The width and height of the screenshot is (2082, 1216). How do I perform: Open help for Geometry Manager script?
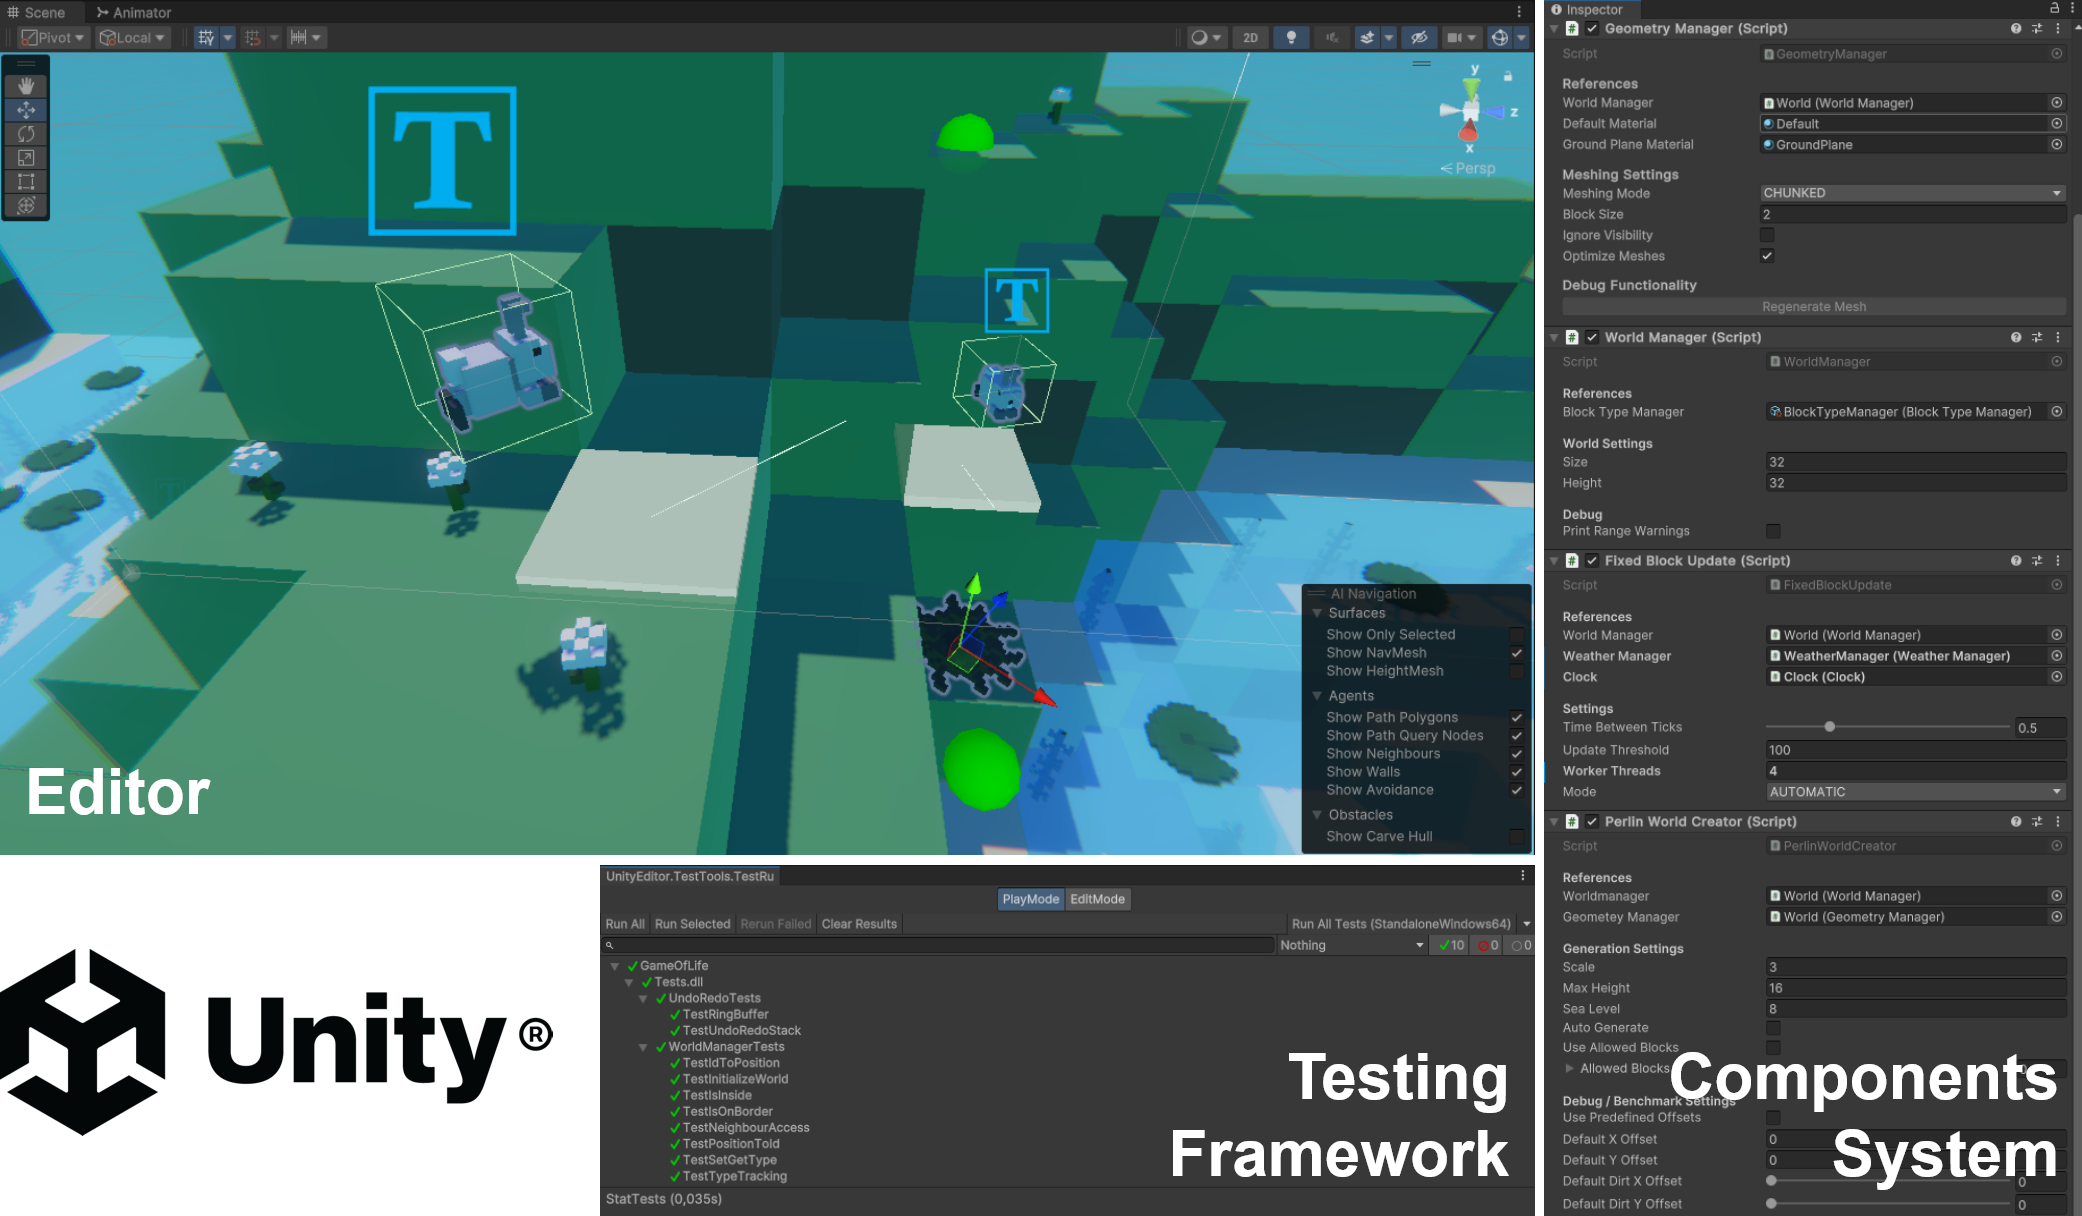(2016, 29)
